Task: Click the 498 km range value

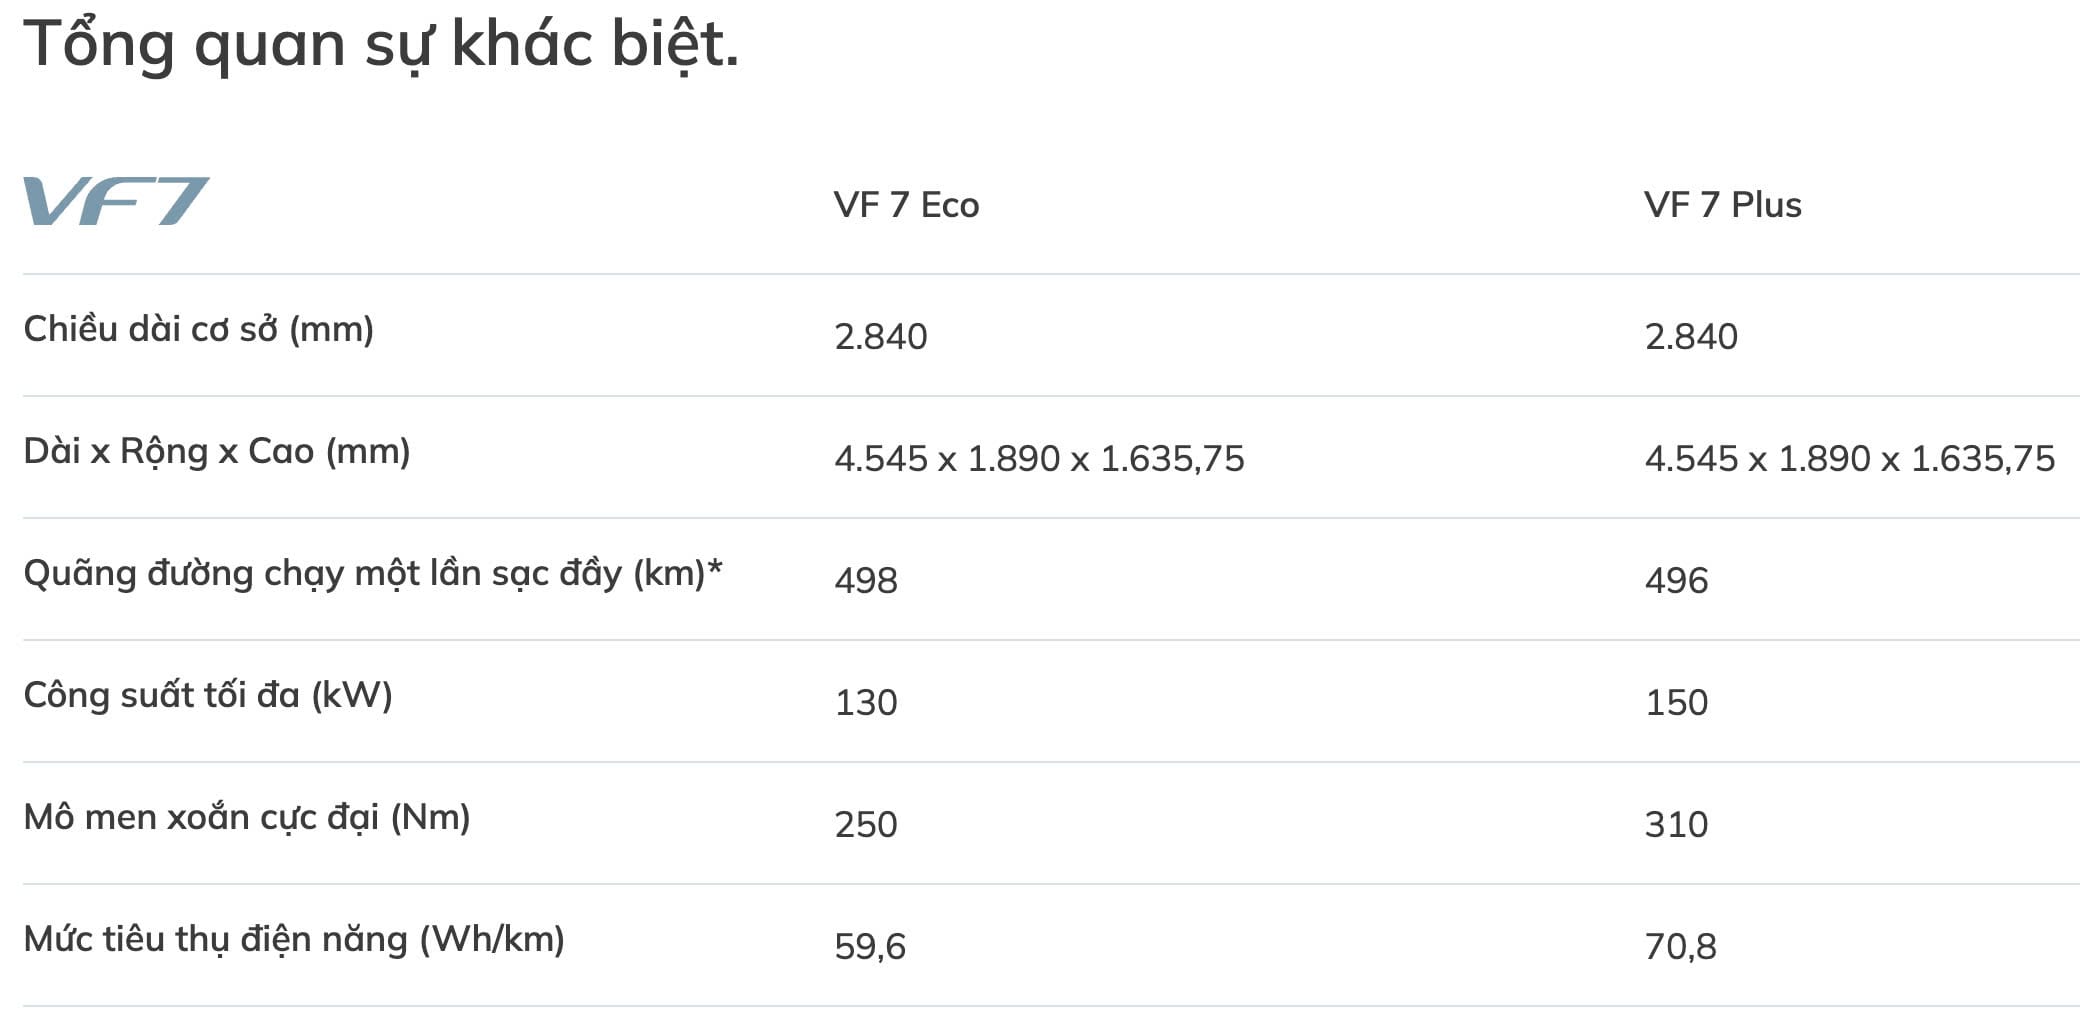Action: point(866,581)
